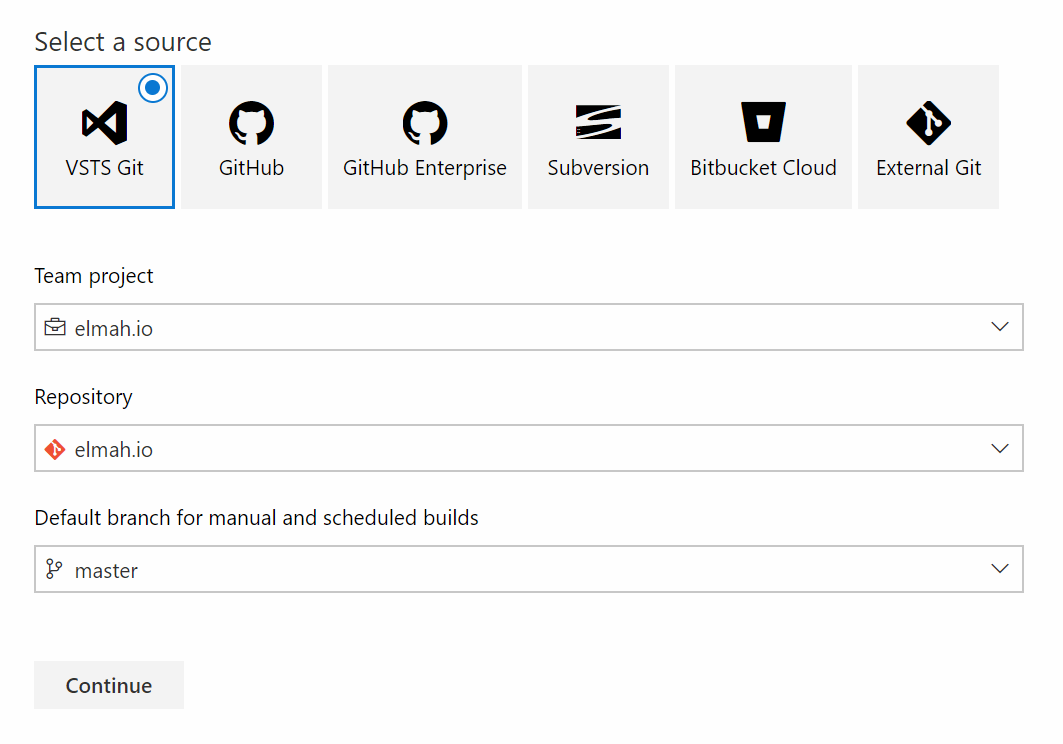Select the External Git source icon

927,123
